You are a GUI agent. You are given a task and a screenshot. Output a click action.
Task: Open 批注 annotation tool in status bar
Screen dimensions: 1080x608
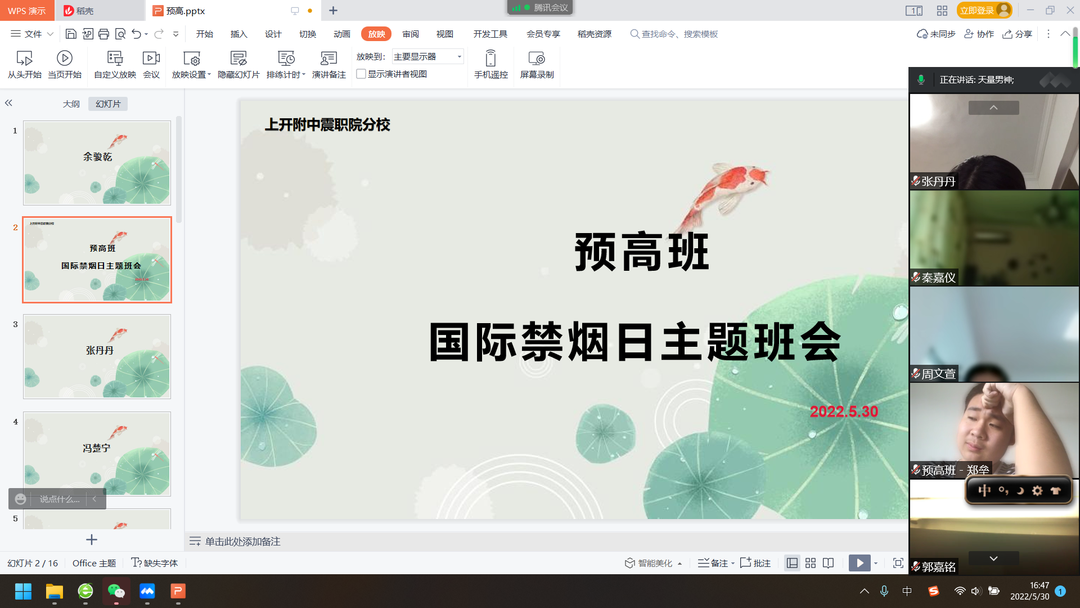coord(755,562)
